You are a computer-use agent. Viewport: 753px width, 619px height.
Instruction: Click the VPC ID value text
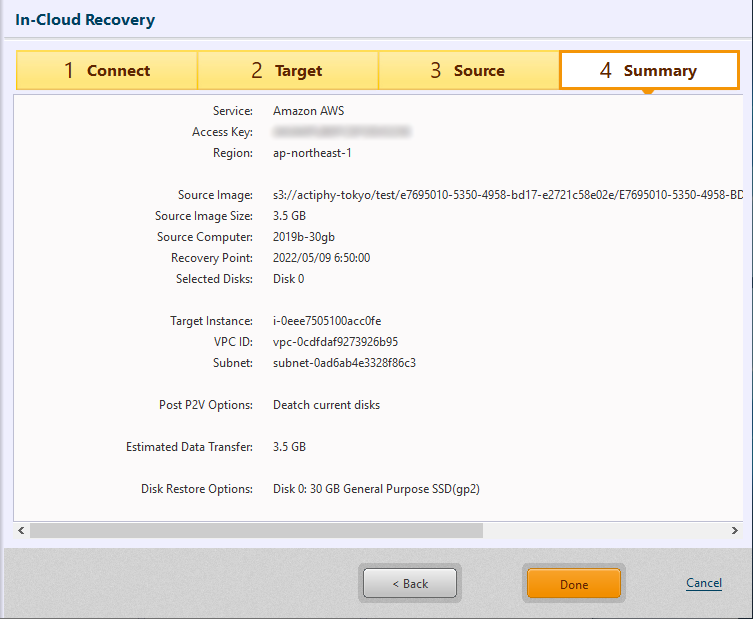[x=335, y=342]
